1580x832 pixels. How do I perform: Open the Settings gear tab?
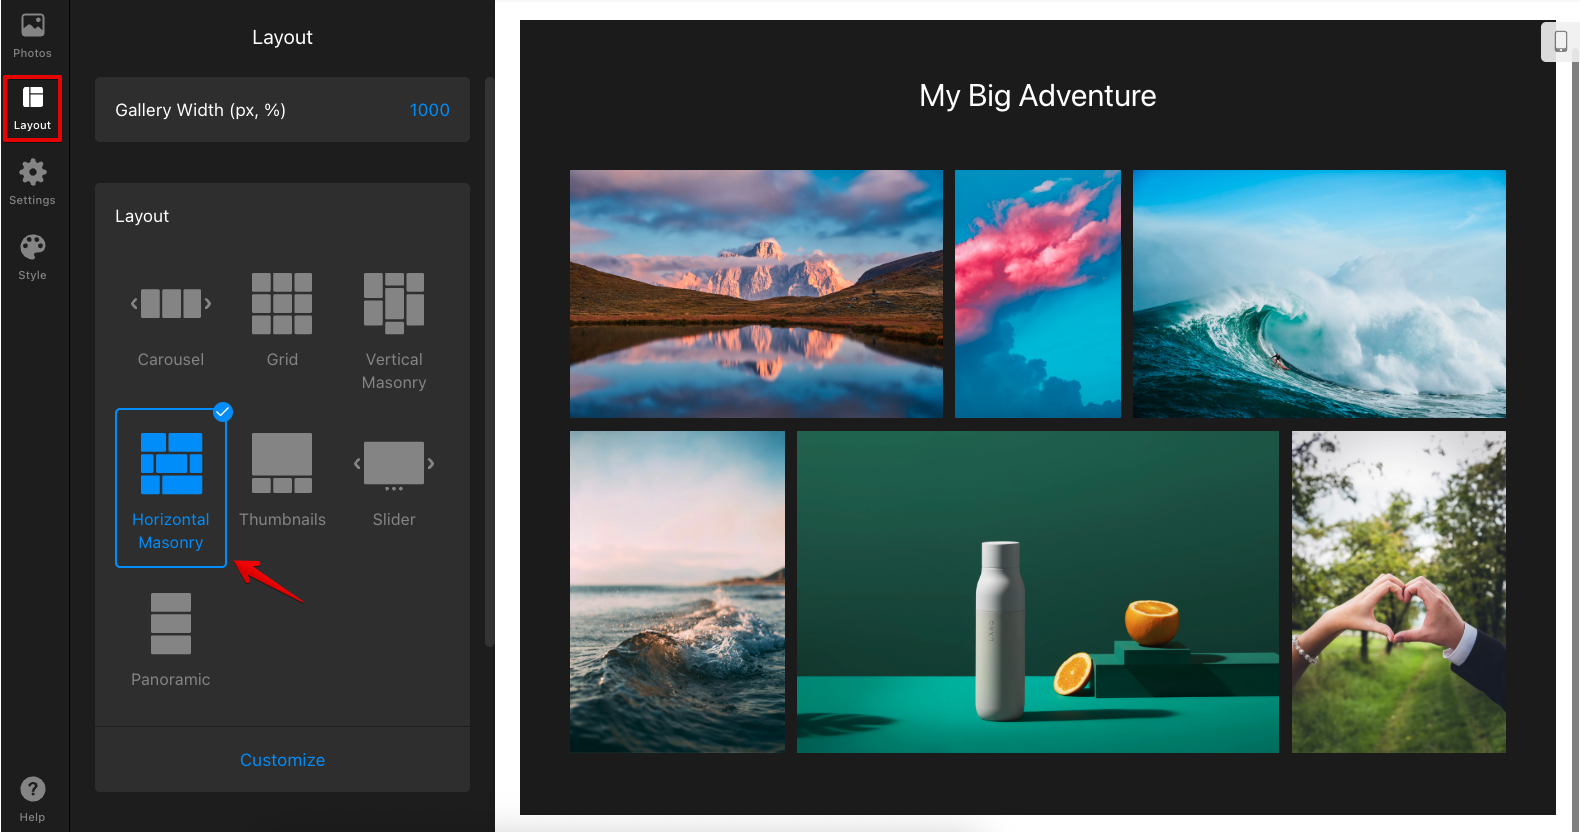[32, 183]
